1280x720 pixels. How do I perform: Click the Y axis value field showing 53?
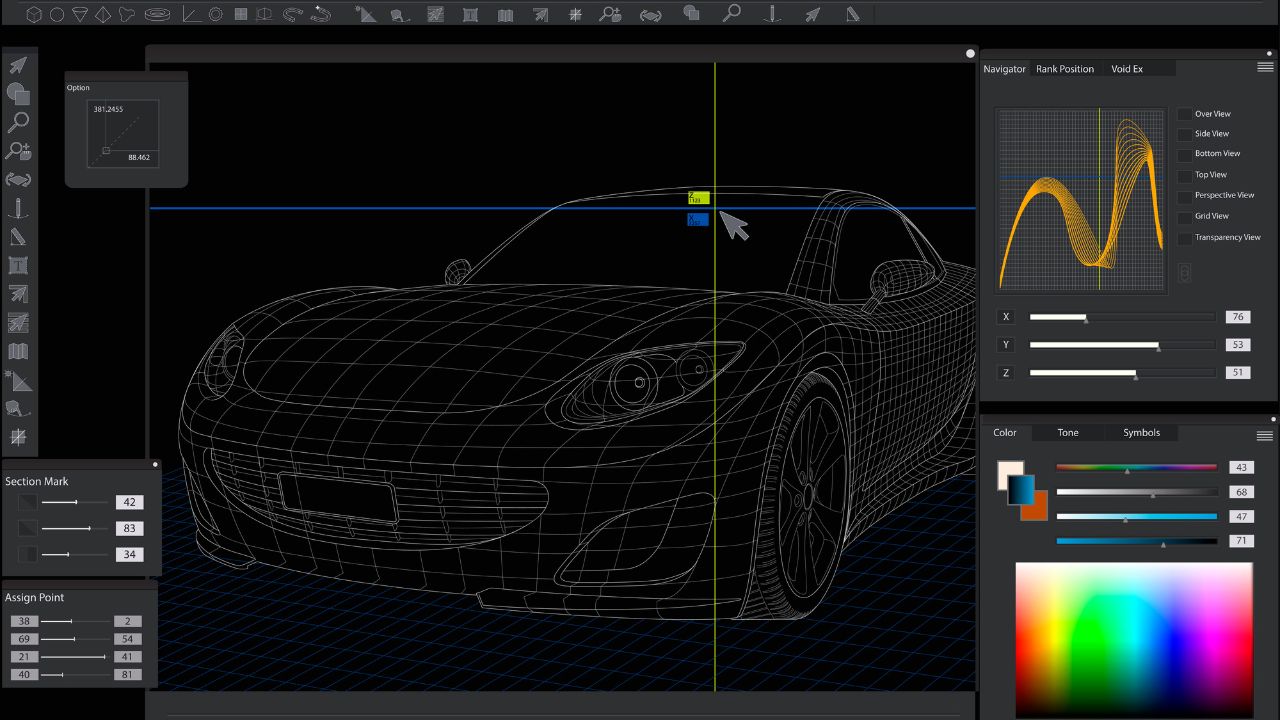coord(1237,345)
